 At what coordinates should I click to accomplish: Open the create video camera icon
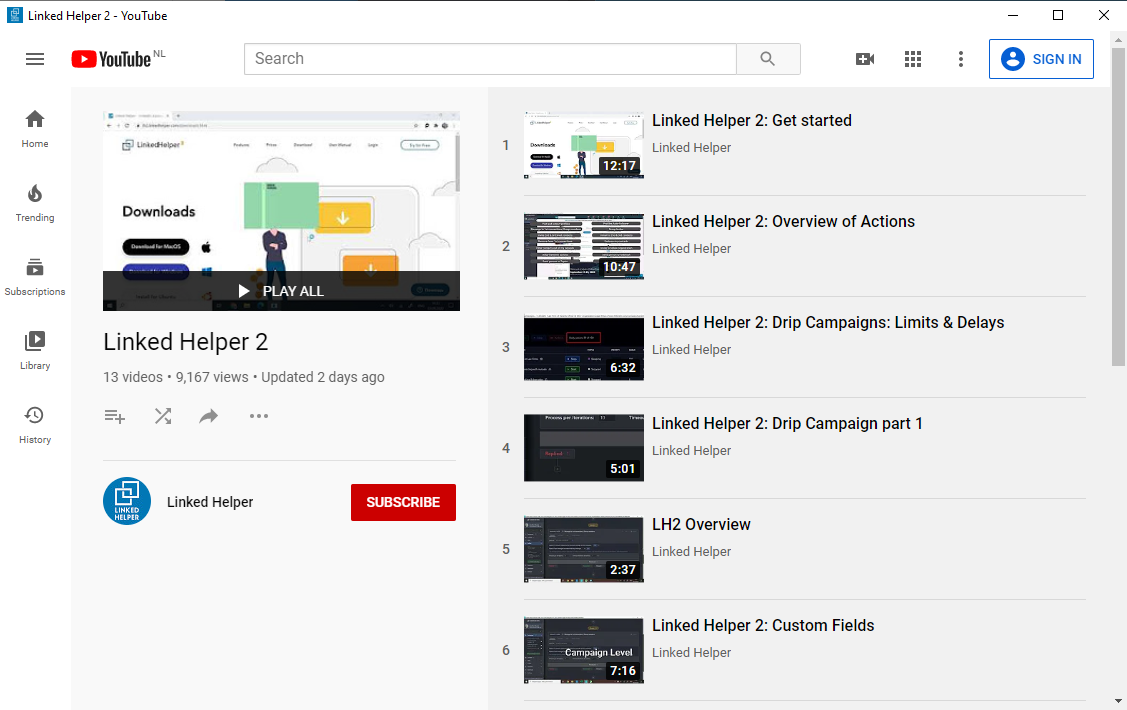(865, 59)
